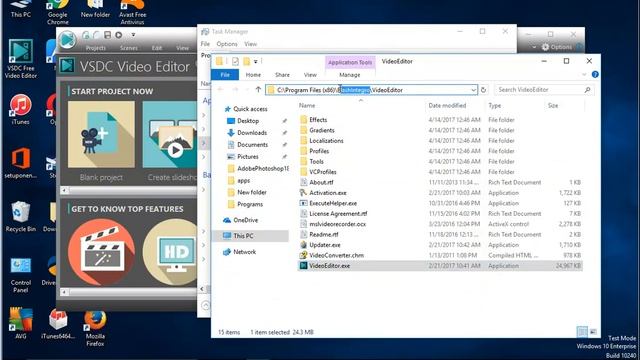Expand the ribbon chevron in Explorer

pyautogui.click(x=584, y=74)
